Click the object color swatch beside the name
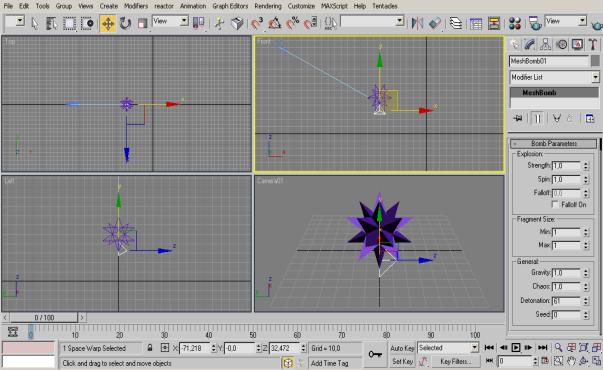The height and width of the screenshot is (370, 603). click(x=595, y=61)
